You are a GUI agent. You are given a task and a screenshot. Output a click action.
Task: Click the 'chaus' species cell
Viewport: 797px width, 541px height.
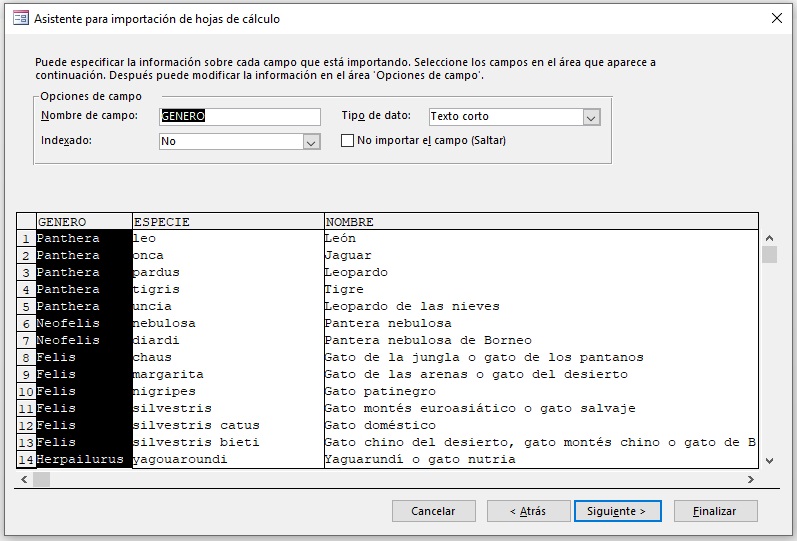point(228,357)
